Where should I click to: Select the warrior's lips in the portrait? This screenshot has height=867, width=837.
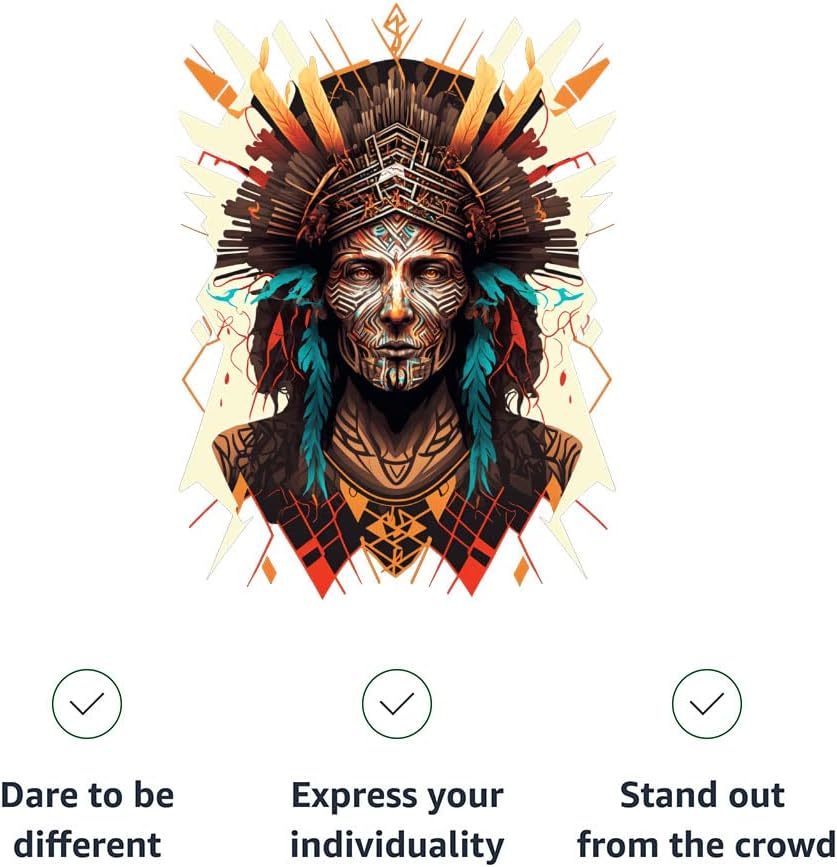[396, 349]
